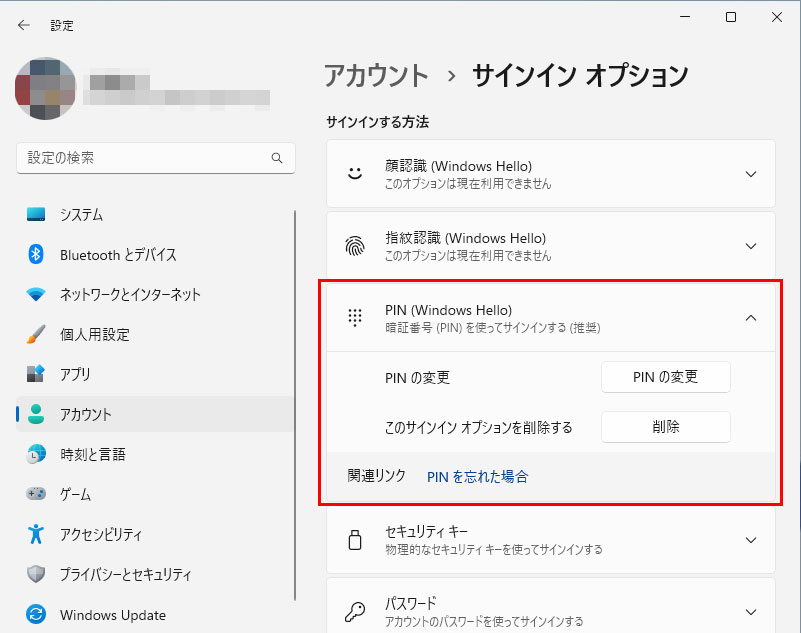Click the user profile avatar
801x633 pixels.
point(45,88)
